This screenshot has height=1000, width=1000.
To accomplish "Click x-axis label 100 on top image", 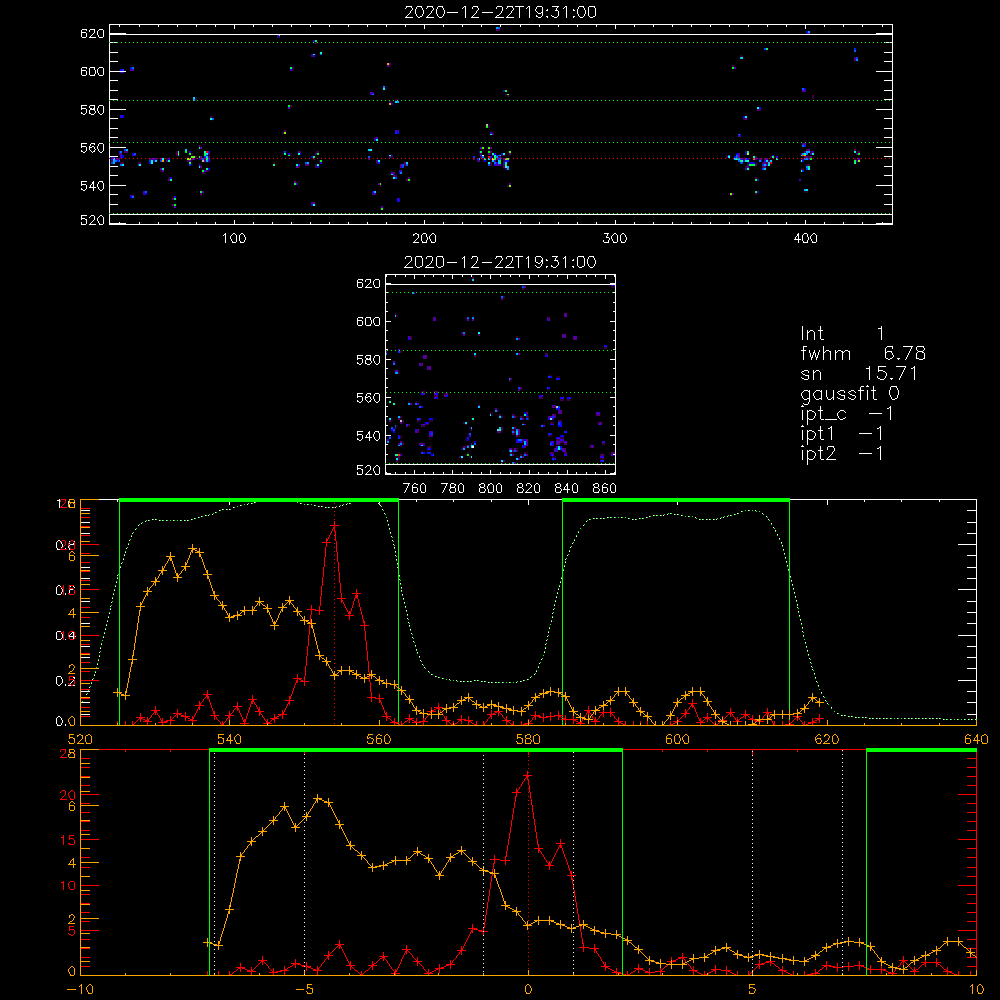I will (234, 239).
